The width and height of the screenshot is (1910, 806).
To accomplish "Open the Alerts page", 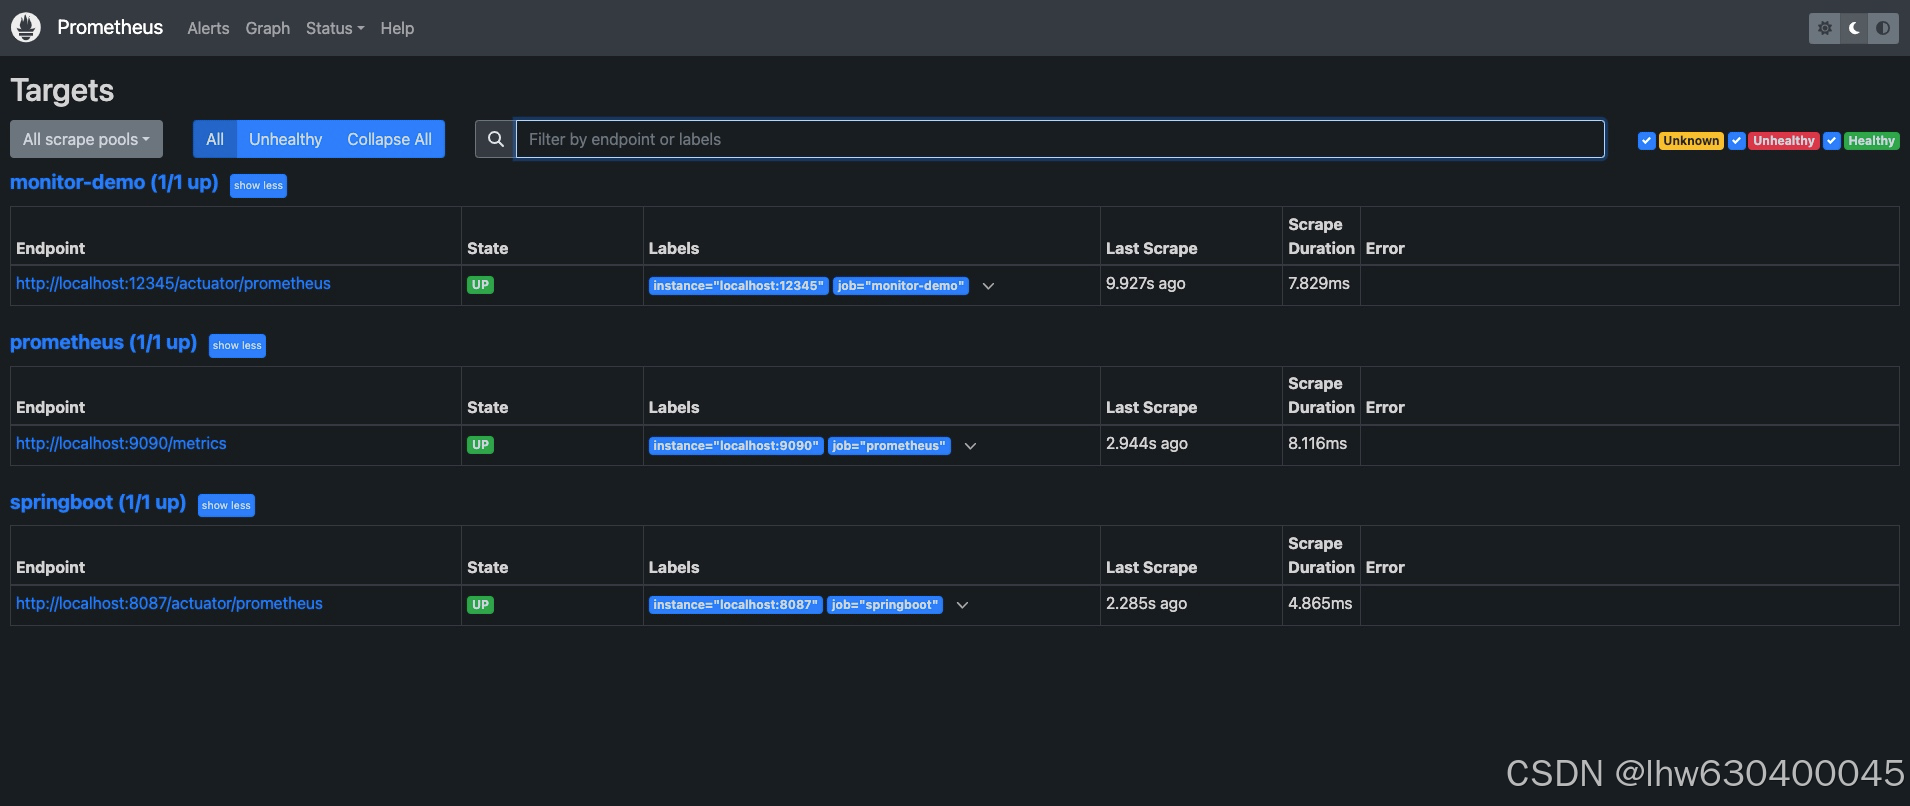I will (x=208, y=28).
